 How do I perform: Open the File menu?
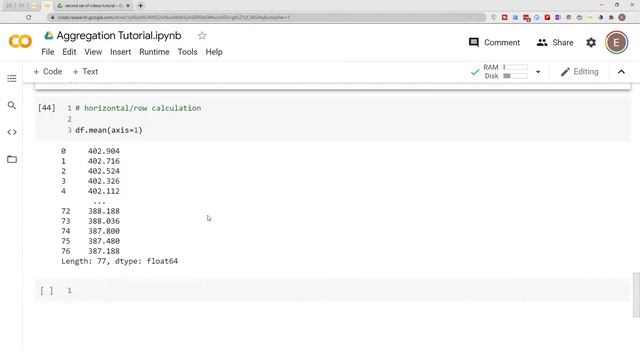tap(48, 52)
